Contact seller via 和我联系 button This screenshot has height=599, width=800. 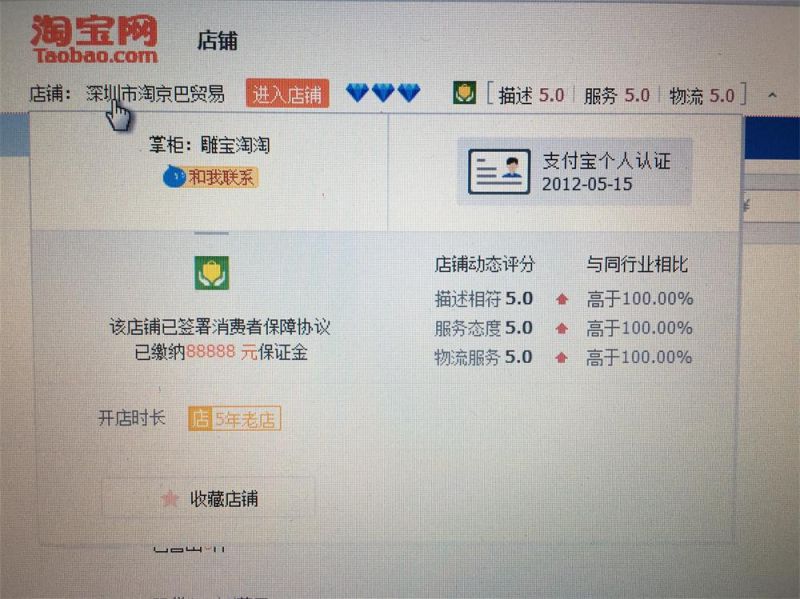(x=210, y=177)
